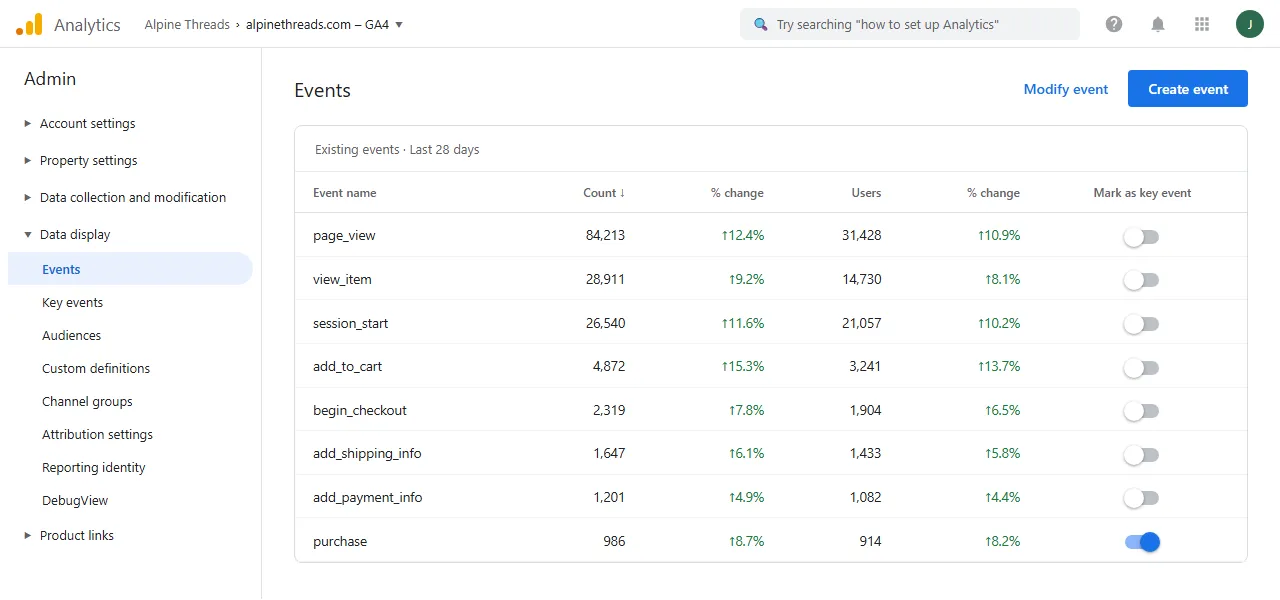Open the notifications bell icon
Screen dimensions: 1280x600
(1158, 24)
